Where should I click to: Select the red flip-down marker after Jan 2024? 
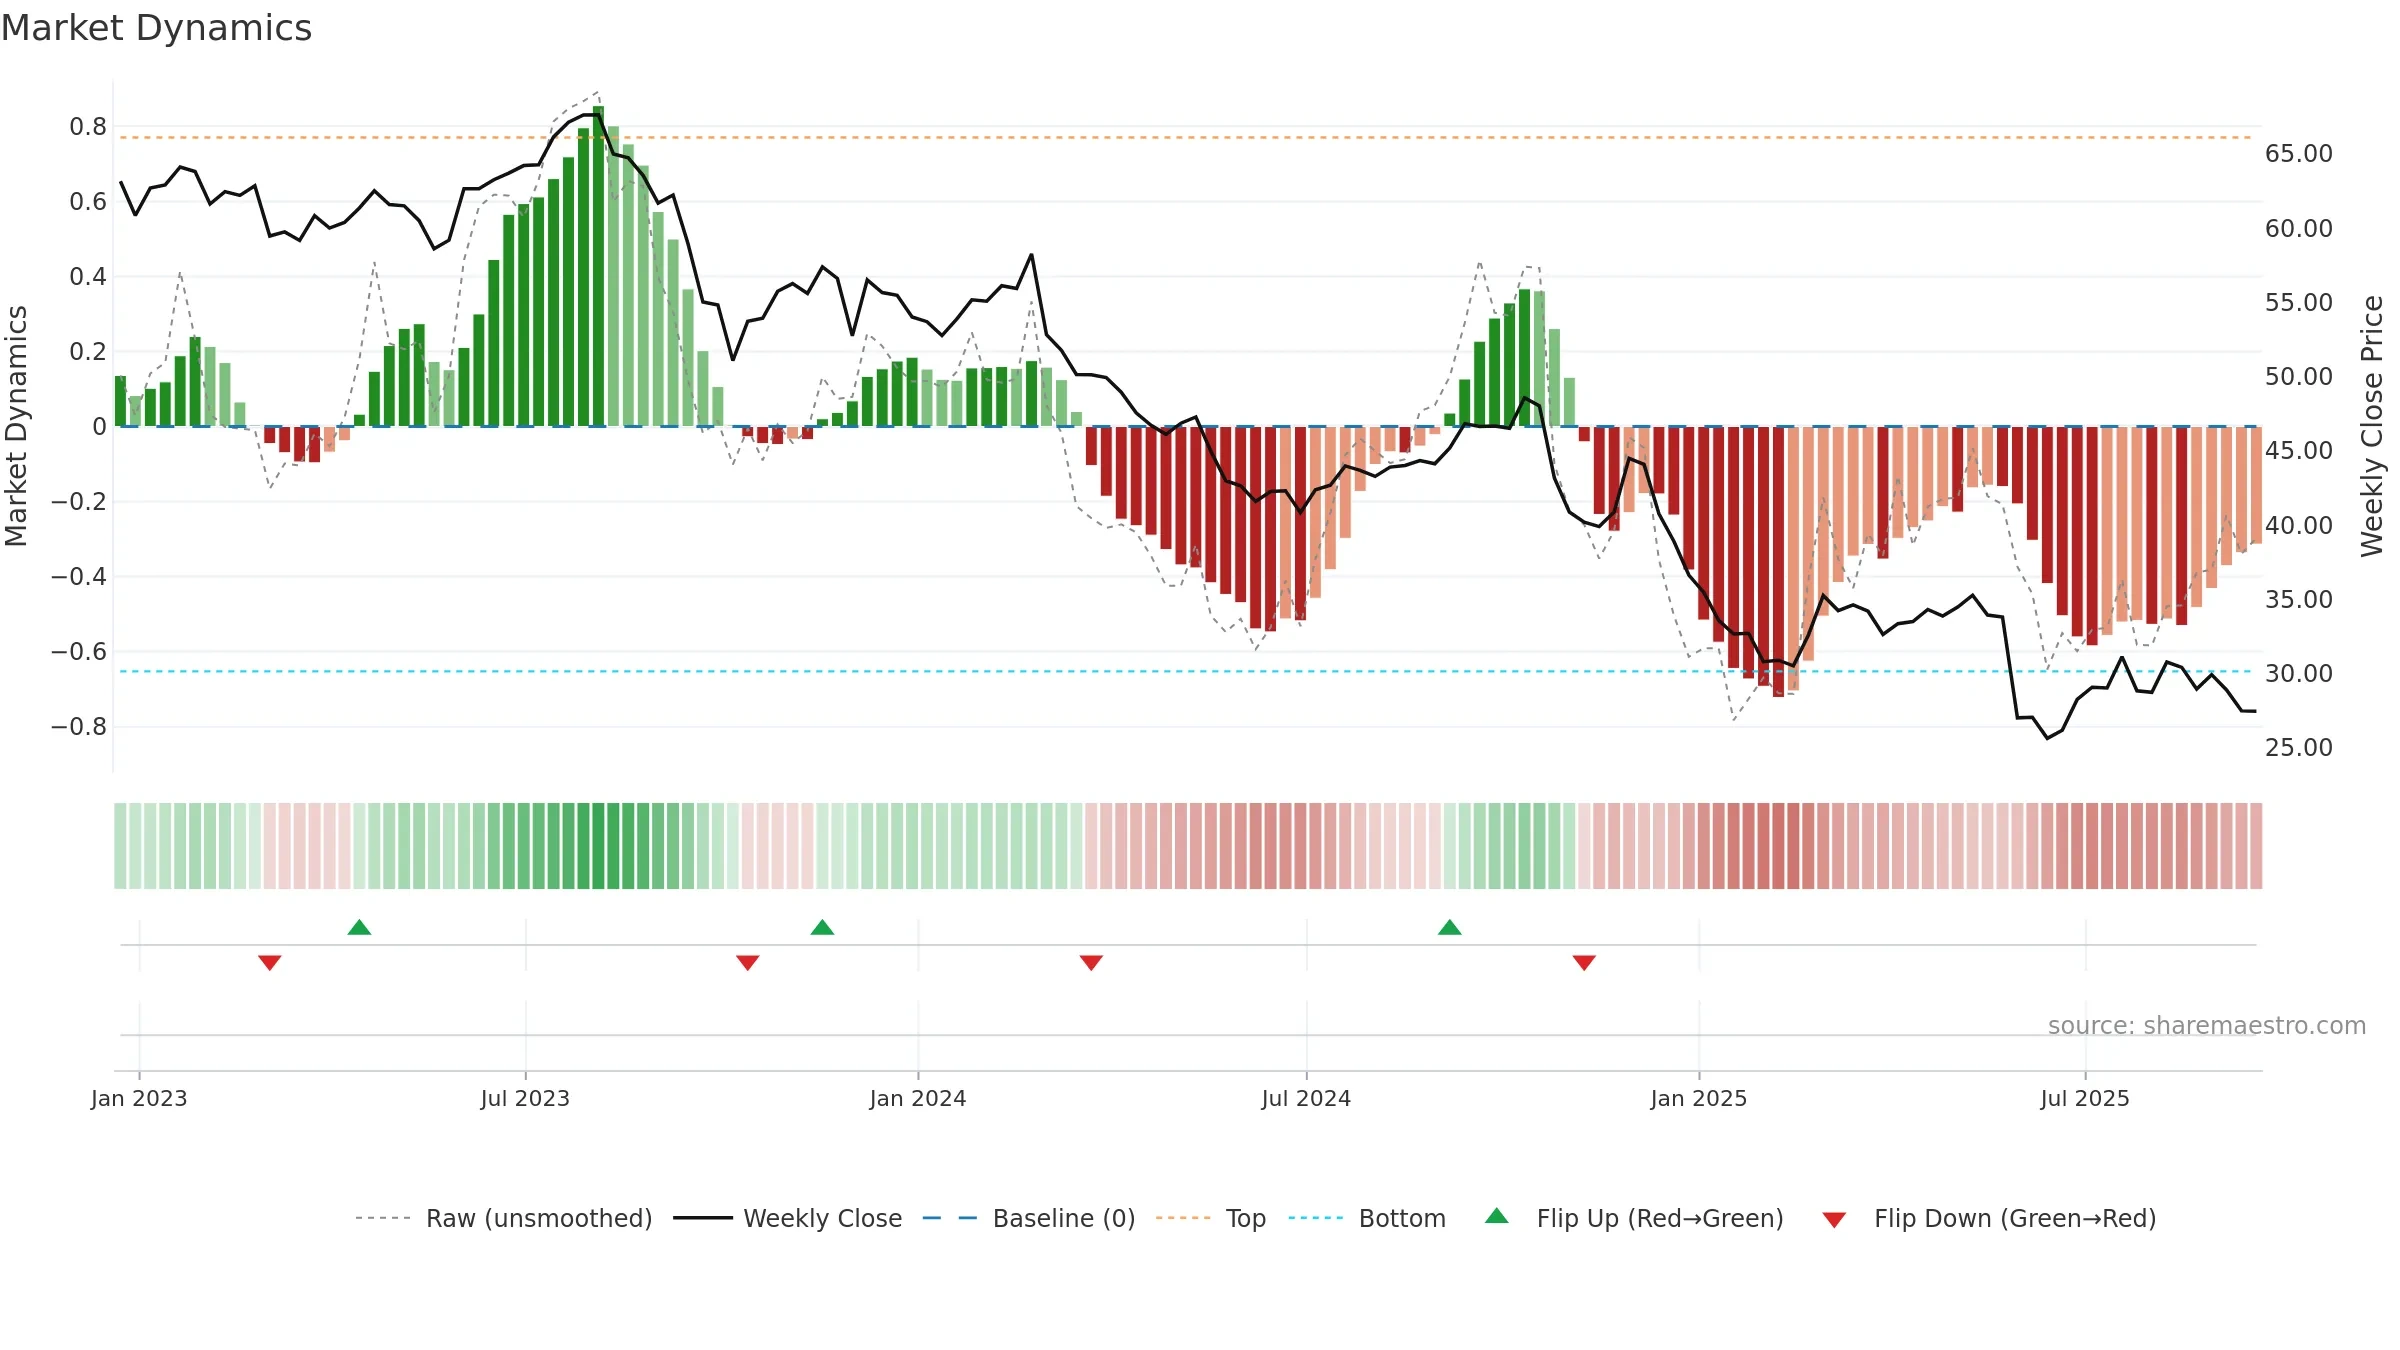point(1091,962)
